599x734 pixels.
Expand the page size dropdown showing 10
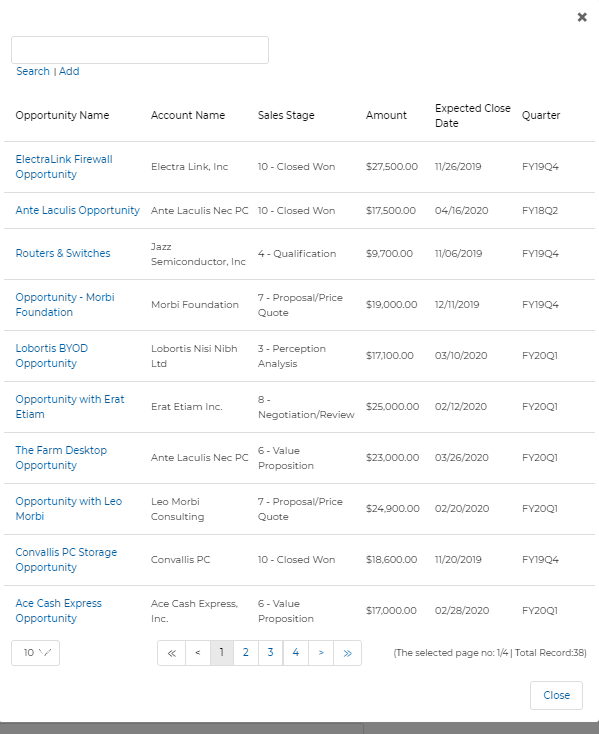click(x=36, y=653)
